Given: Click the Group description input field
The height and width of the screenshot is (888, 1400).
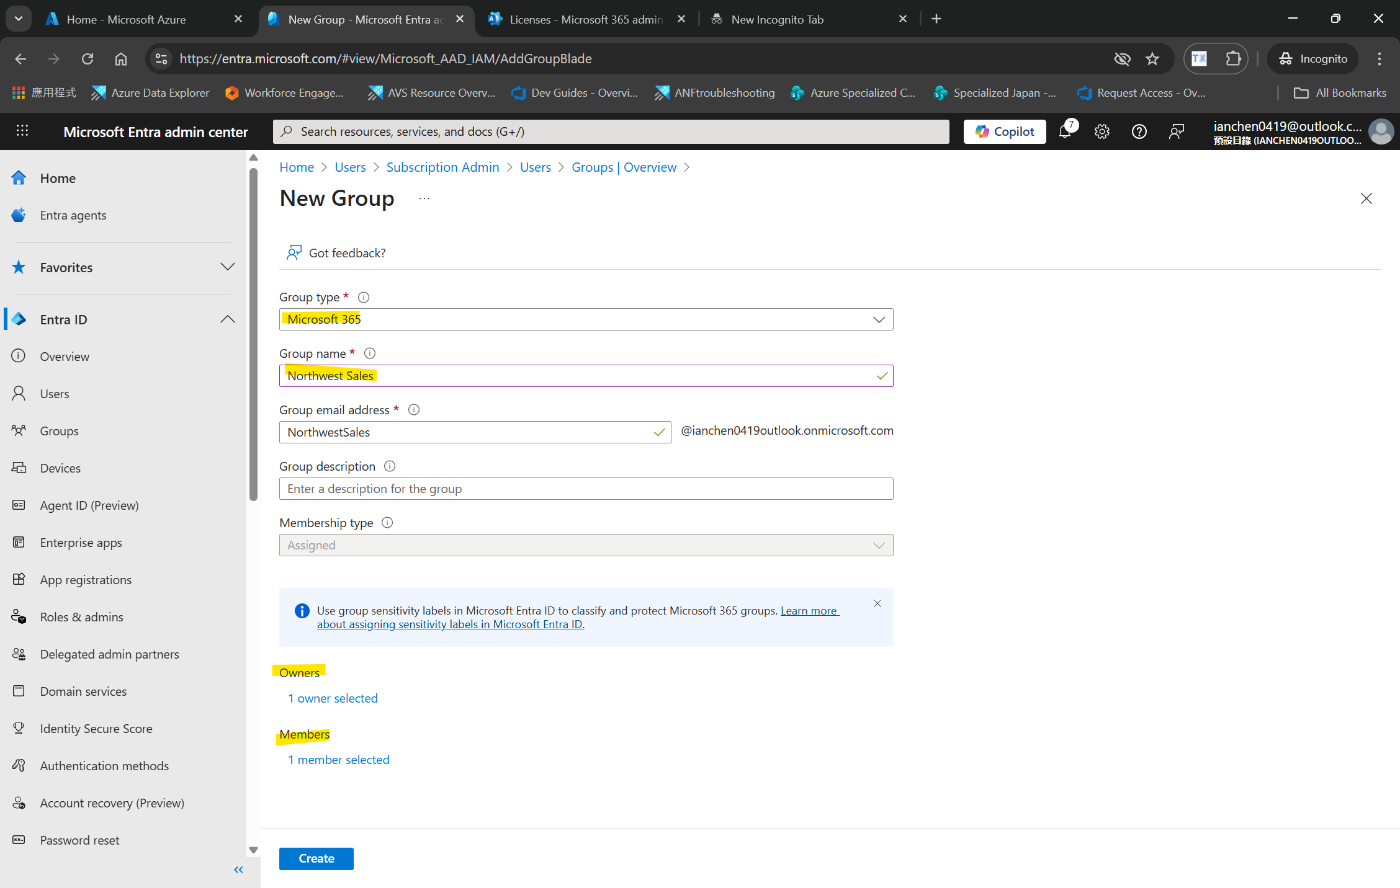Looking at the screenshot, I should click(586, 489).
